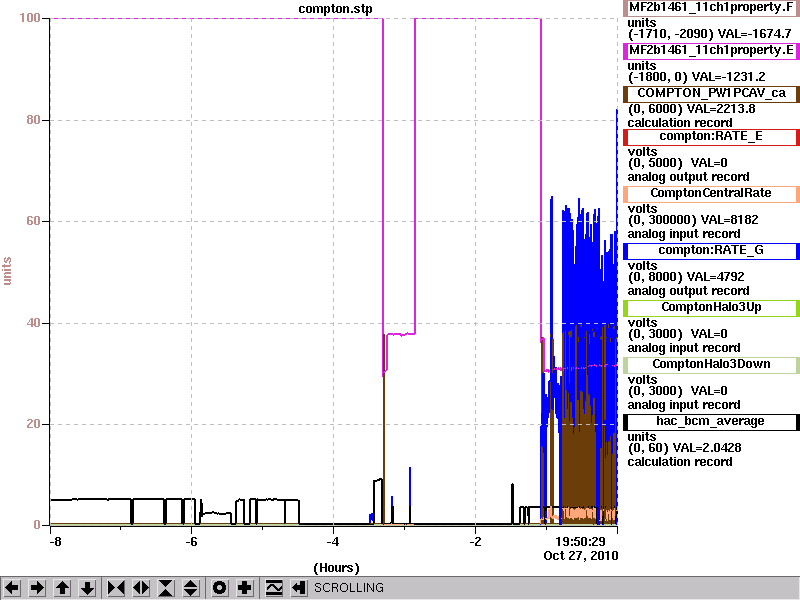Screen dimensions: 800x600
Task: Click the plus-shaped toolbar button
Action: [x=244, y=588]
